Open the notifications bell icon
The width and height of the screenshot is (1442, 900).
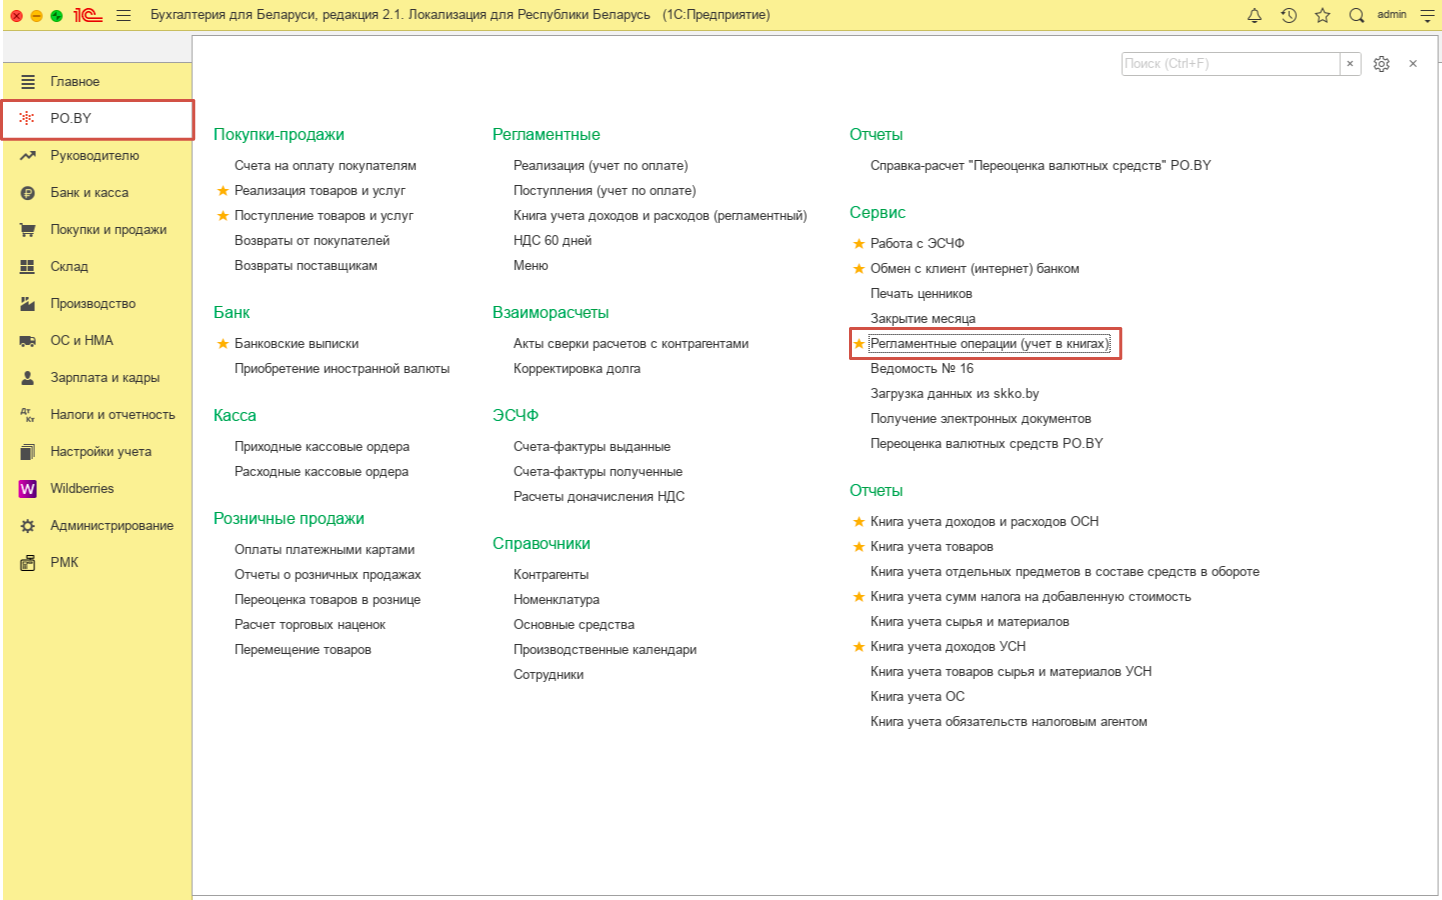[1254, 15]
